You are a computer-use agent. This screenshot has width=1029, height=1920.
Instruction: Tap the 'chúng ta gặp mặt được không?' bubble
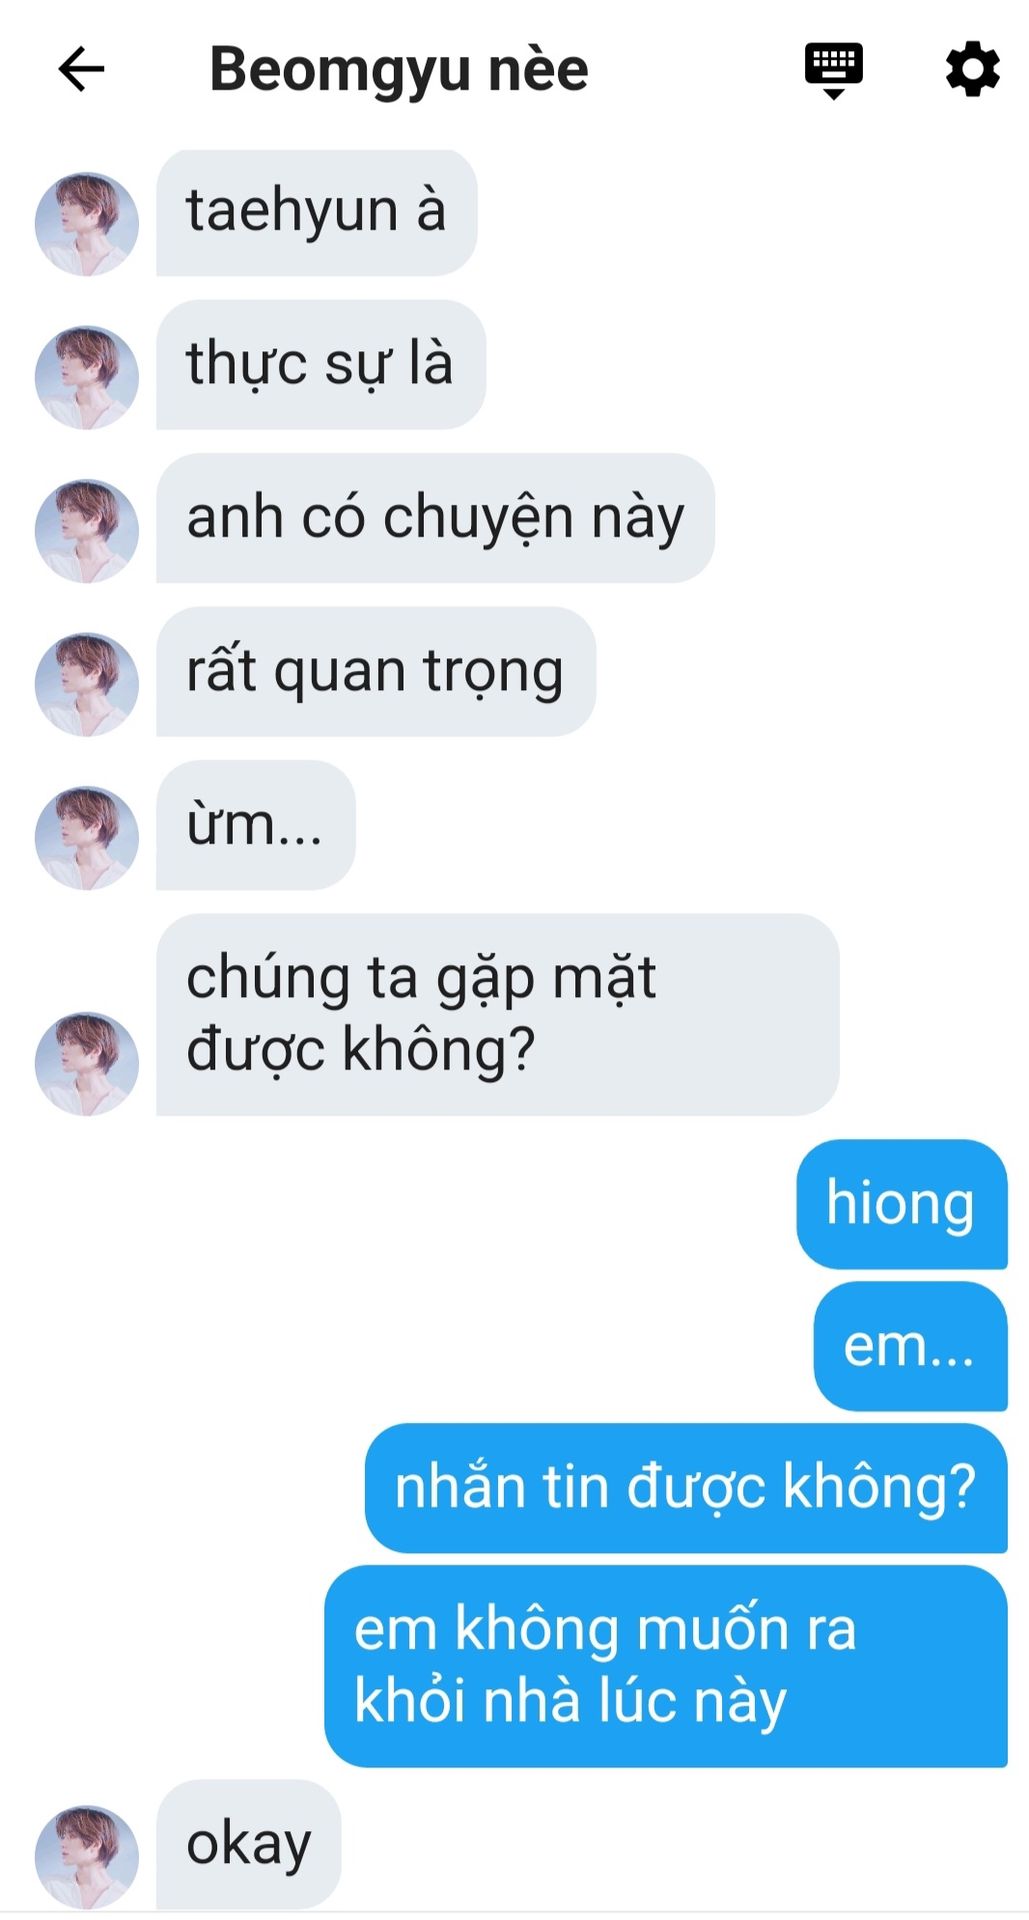click(497, 1014)
